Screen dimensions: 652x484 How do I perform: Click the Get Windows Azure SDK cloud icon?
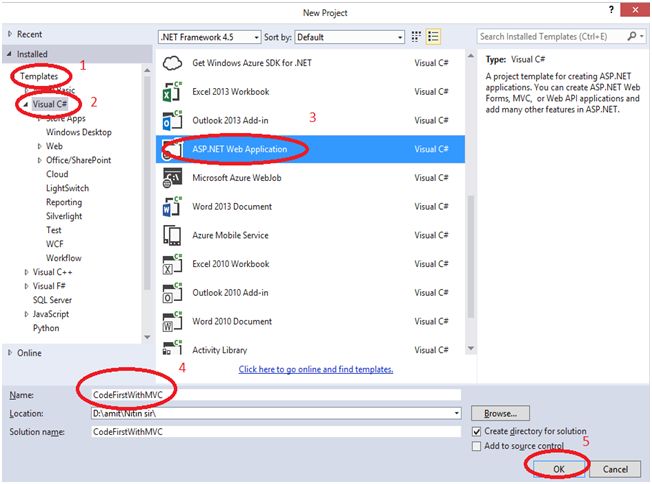[x=172, y=63]
